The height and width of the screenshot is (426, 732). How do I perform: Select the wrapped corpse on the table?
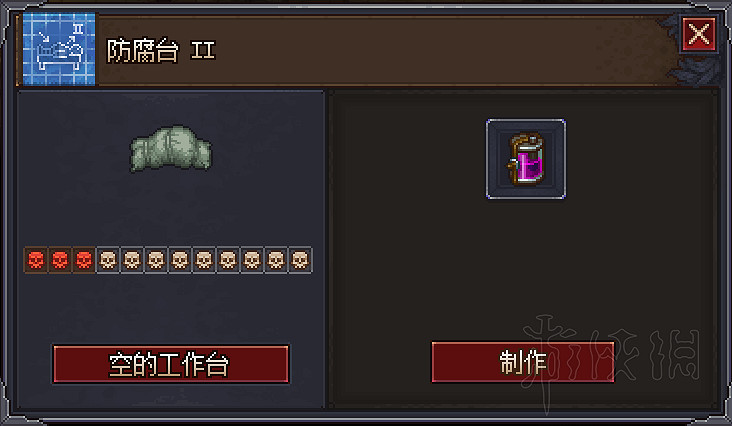click(170, 148)
